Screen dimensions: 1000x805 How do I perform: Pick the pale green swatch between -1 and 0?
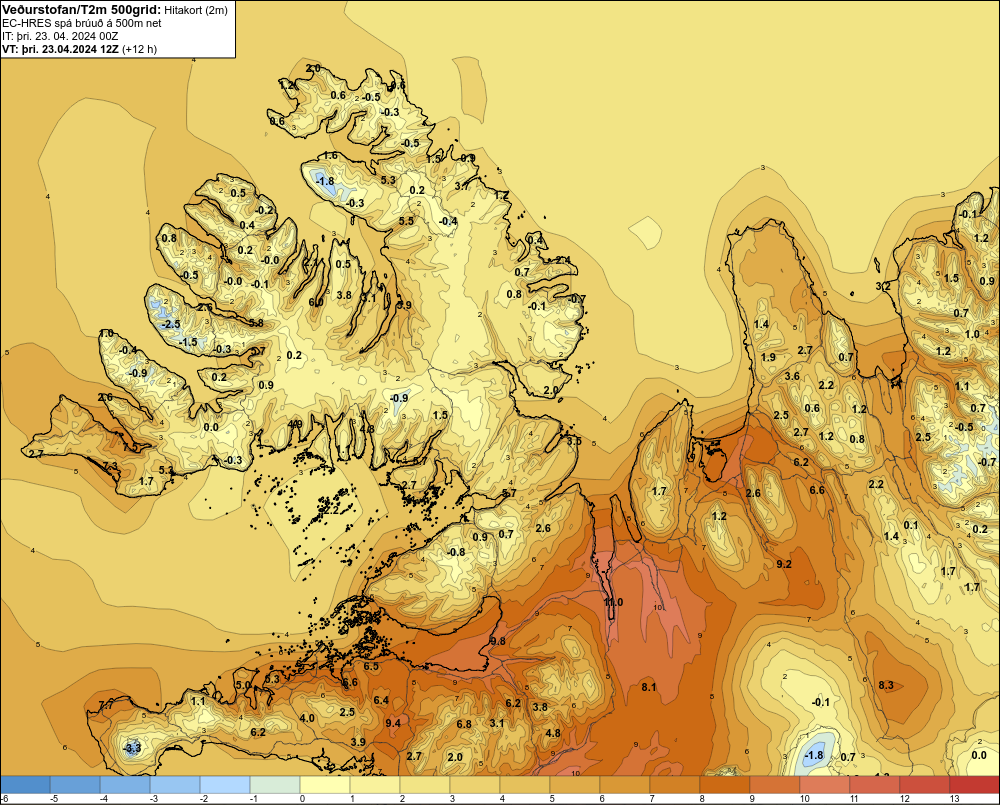pos(275,784)
